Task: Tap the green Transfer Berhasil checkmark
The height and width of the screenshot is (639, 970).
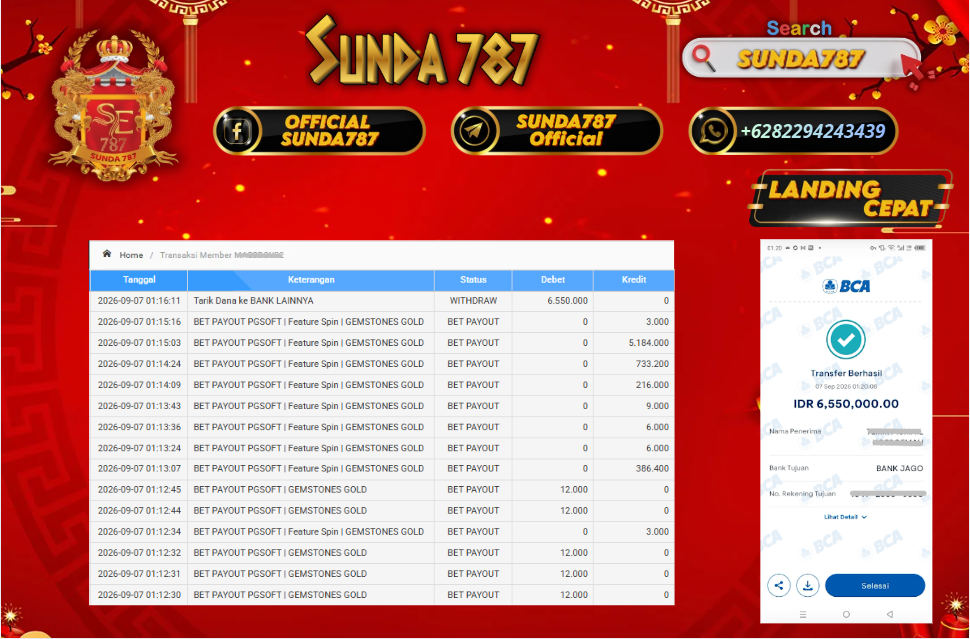Action: tap(846, 339)
